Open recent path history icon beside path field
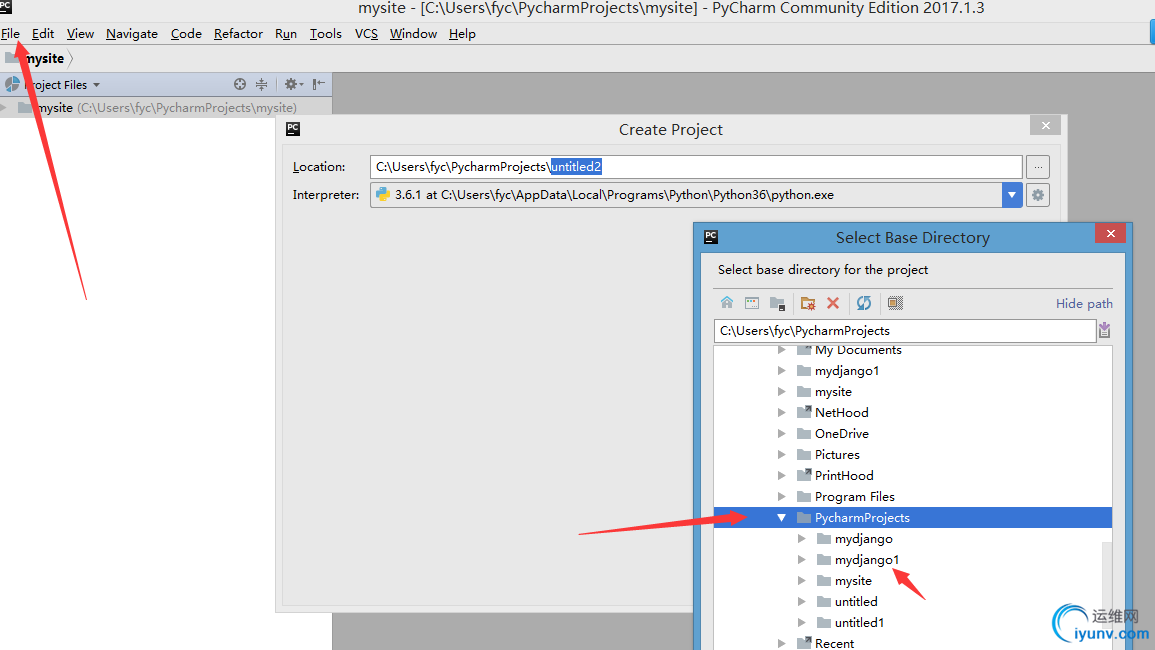Screen dimensions: 1155x650 (x=1104, y=330)
